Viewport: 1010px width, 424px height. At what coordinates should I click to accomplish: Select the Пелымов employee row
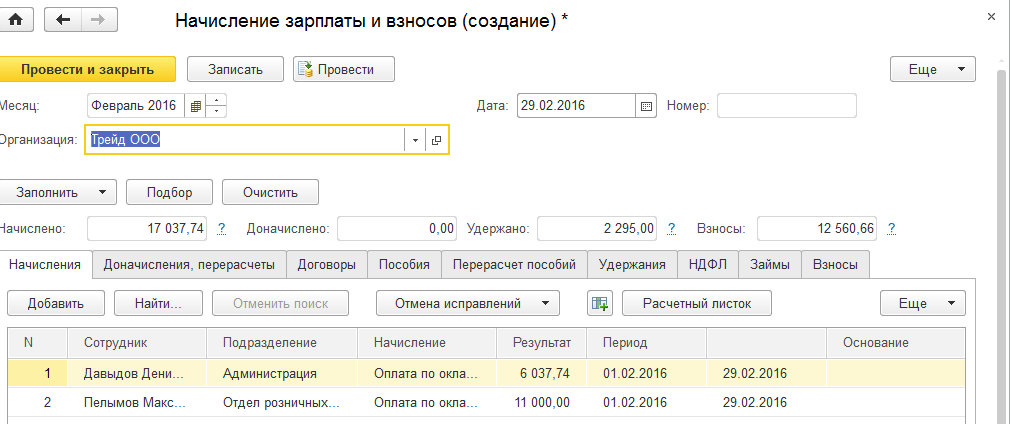[136, 403]
